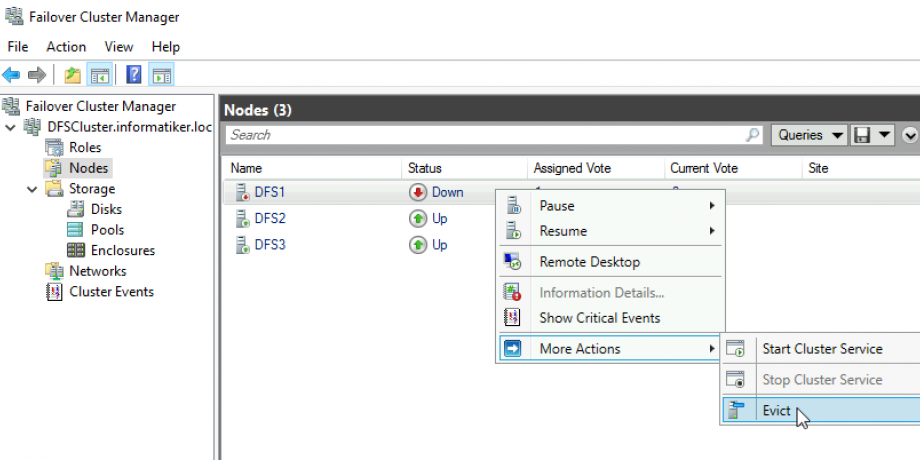Screen dimensions: 920x460
Task: Click the Up one level folder icon
Action: click(x=72, y=75)
